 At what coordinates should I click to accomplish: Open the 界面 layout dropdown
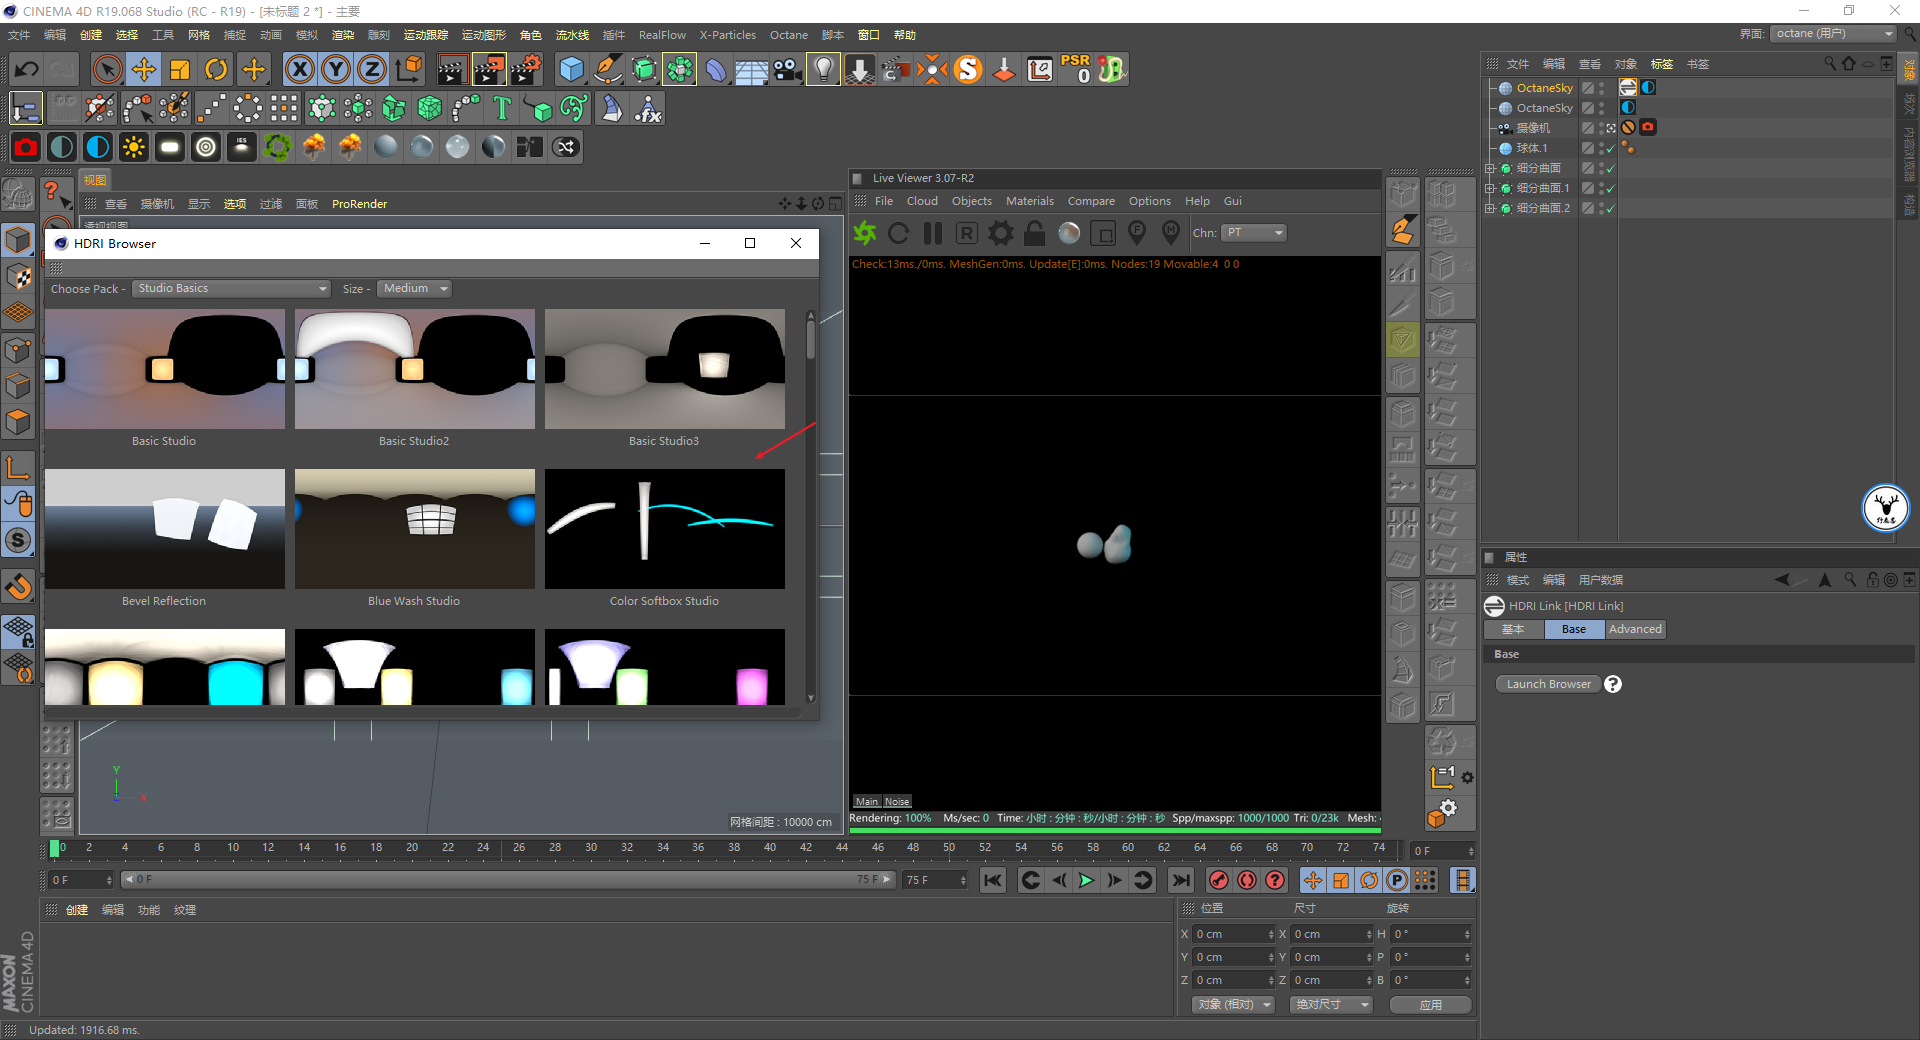(1834, 34)
